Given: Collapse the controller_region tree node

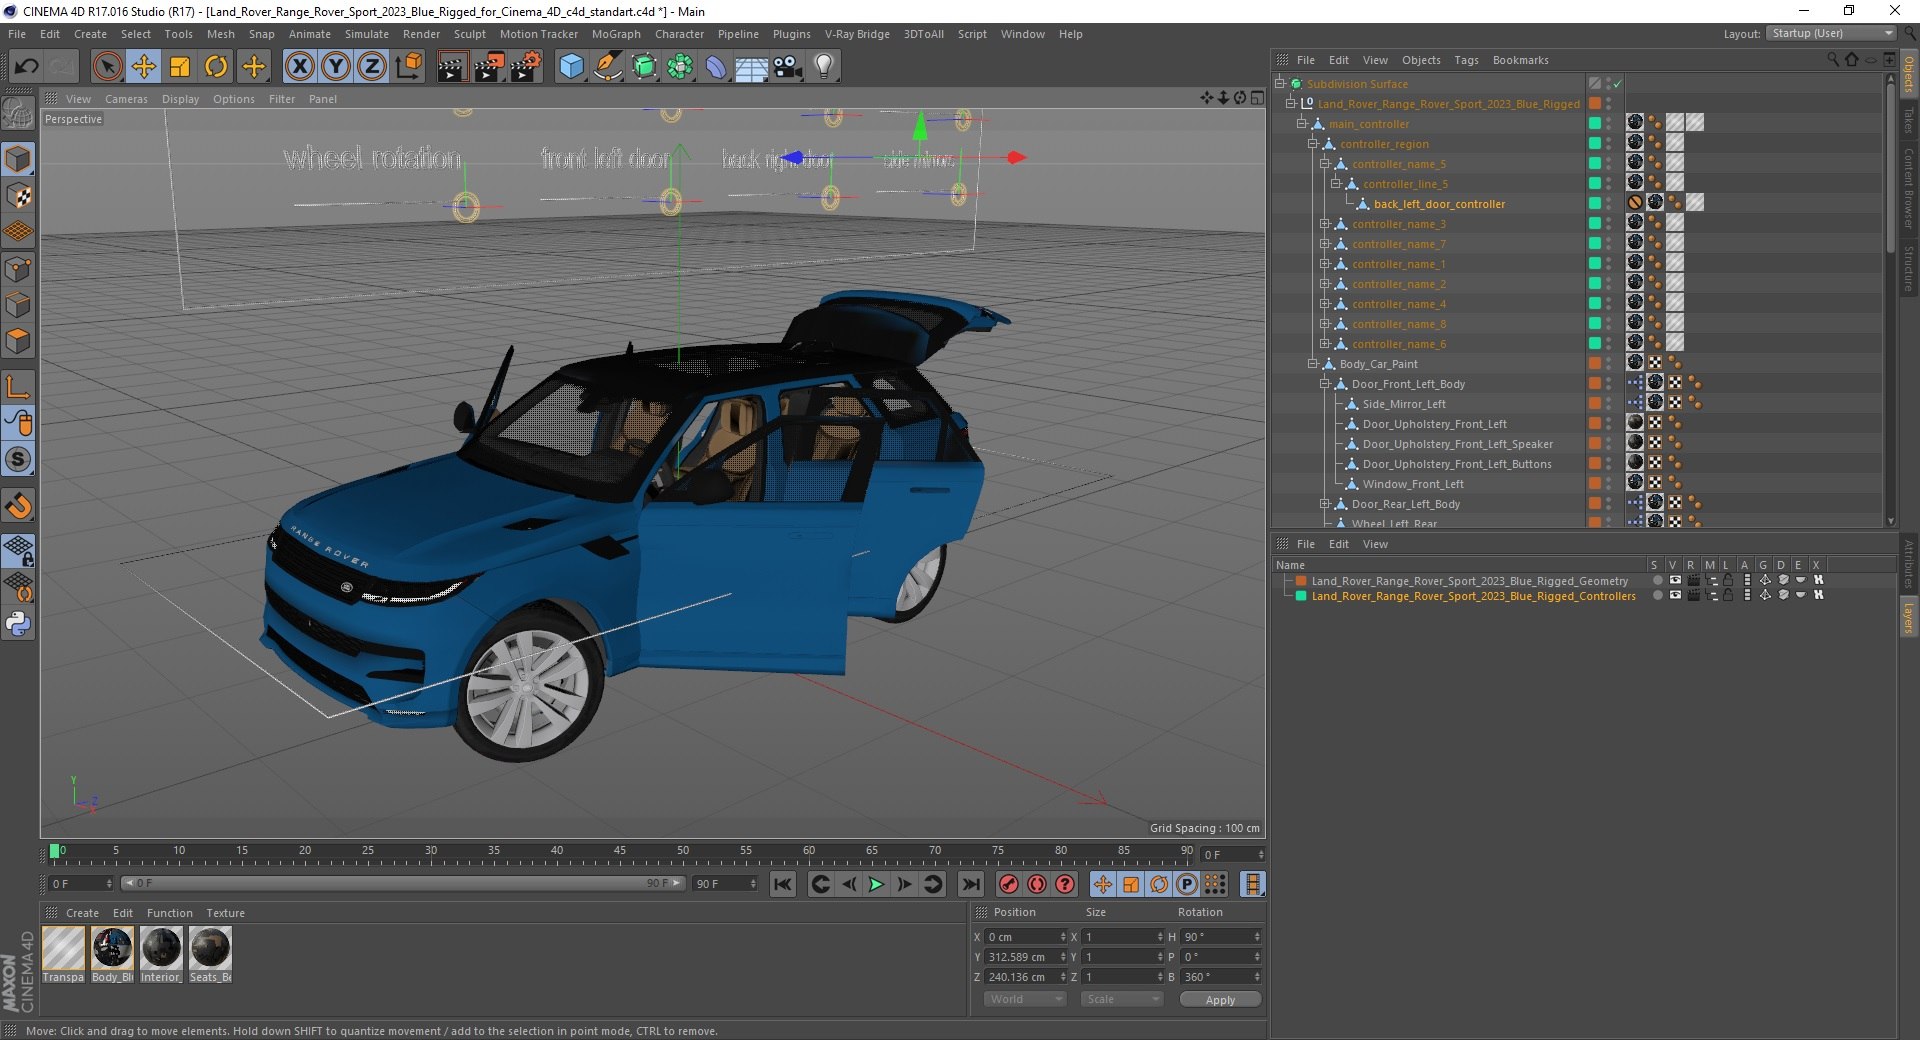Looking at the screenshot, I should [1312, 144].
